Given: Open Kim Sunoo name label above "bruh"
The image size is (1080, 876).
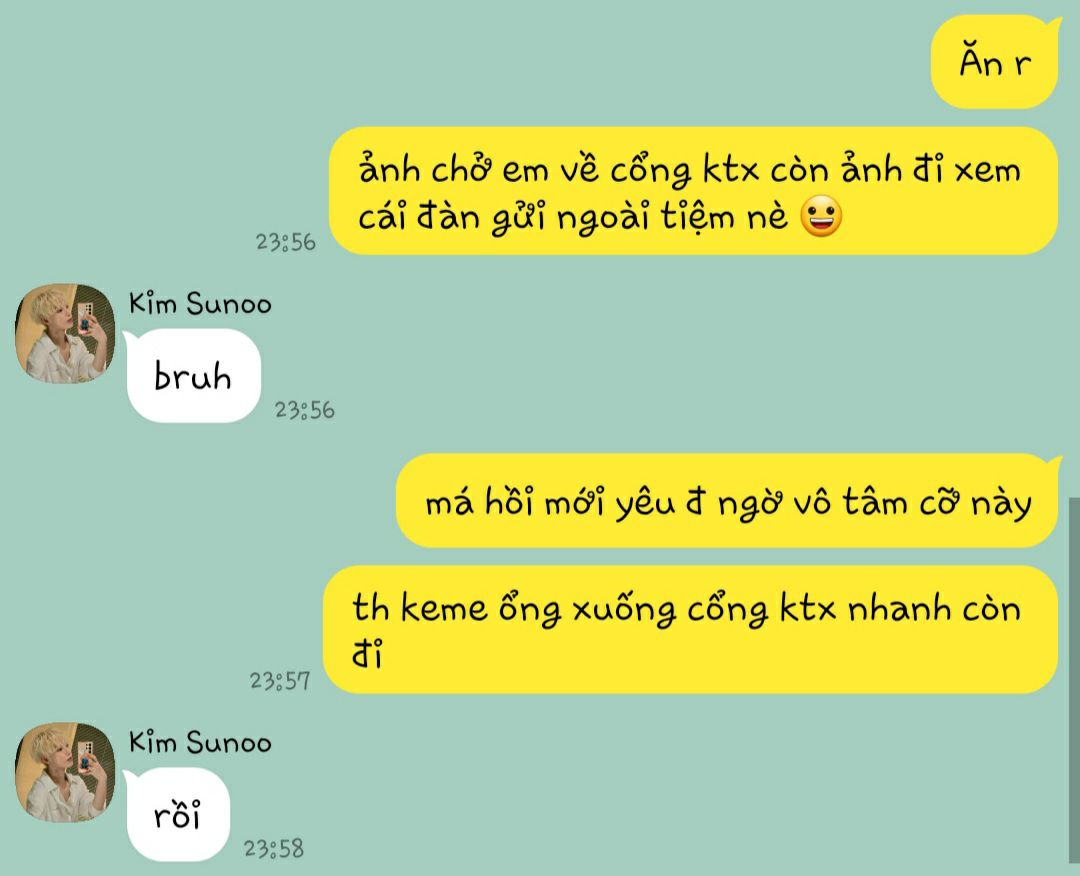Looking at the screenshot, I should pos(200,304).
